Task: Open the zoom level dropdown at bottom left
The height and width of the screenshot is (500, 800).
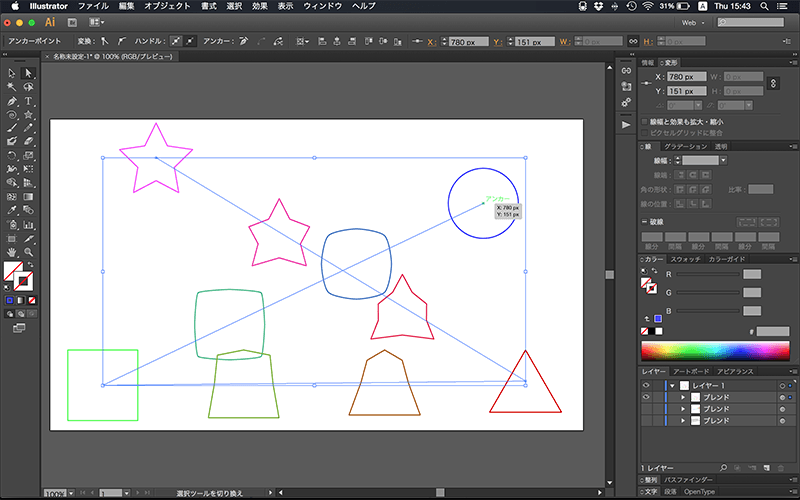Action: click(71, 493)
